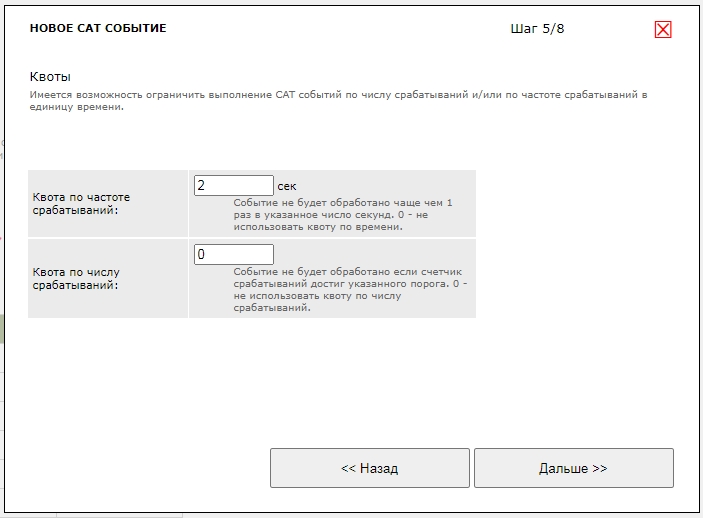This screenshot has height=518, width=703.
Task: Select the "Квоты" section heading
Action: click(50, 77)
